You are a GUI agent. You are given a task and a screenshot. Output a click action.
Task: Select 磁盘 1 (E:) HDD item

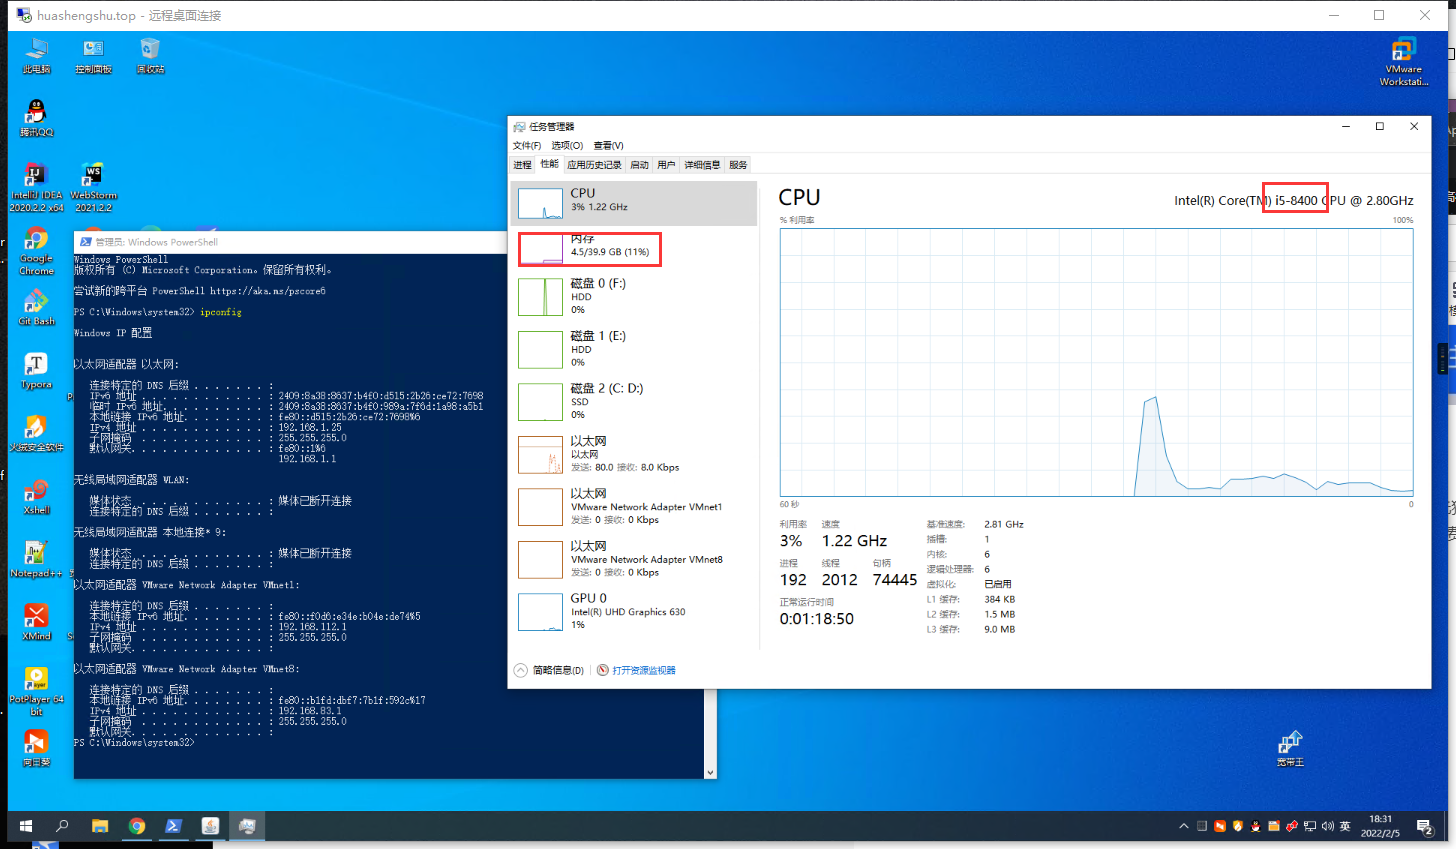tap(635, 349)
